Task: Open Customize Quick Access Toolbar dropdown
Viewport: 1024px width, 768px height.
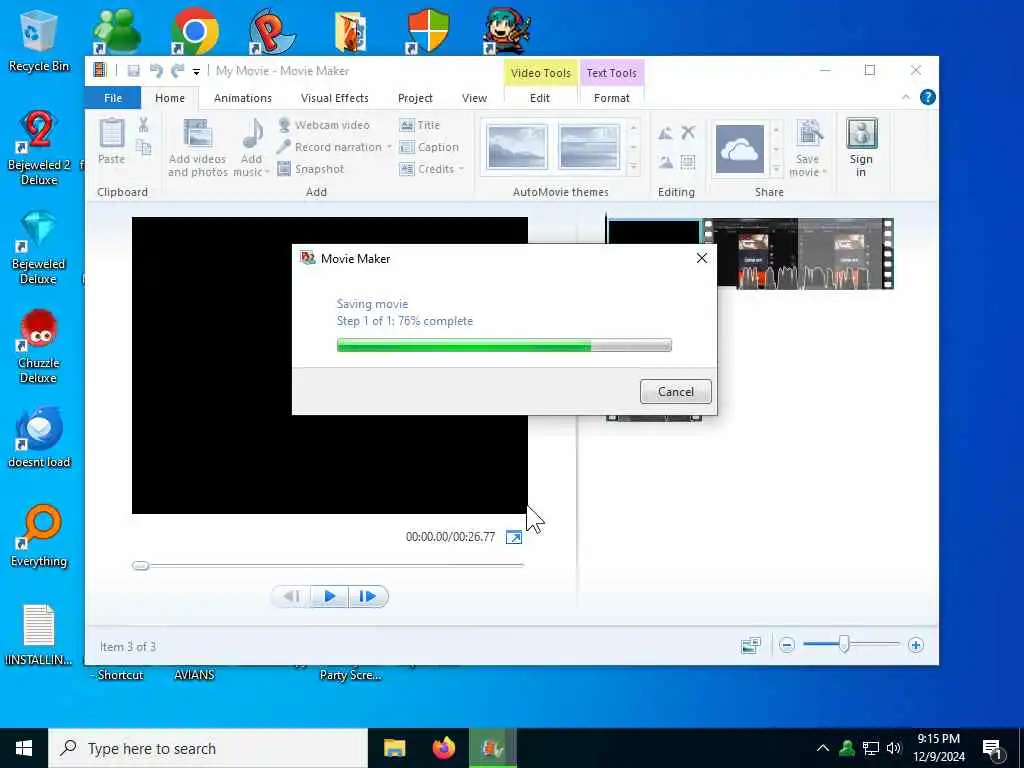Action: (x=196, y=72)
